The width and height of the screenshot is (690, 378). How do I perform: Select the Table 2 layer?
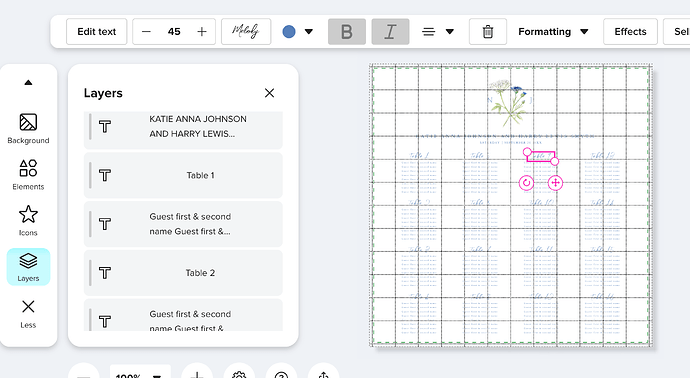tap(183, 273)
